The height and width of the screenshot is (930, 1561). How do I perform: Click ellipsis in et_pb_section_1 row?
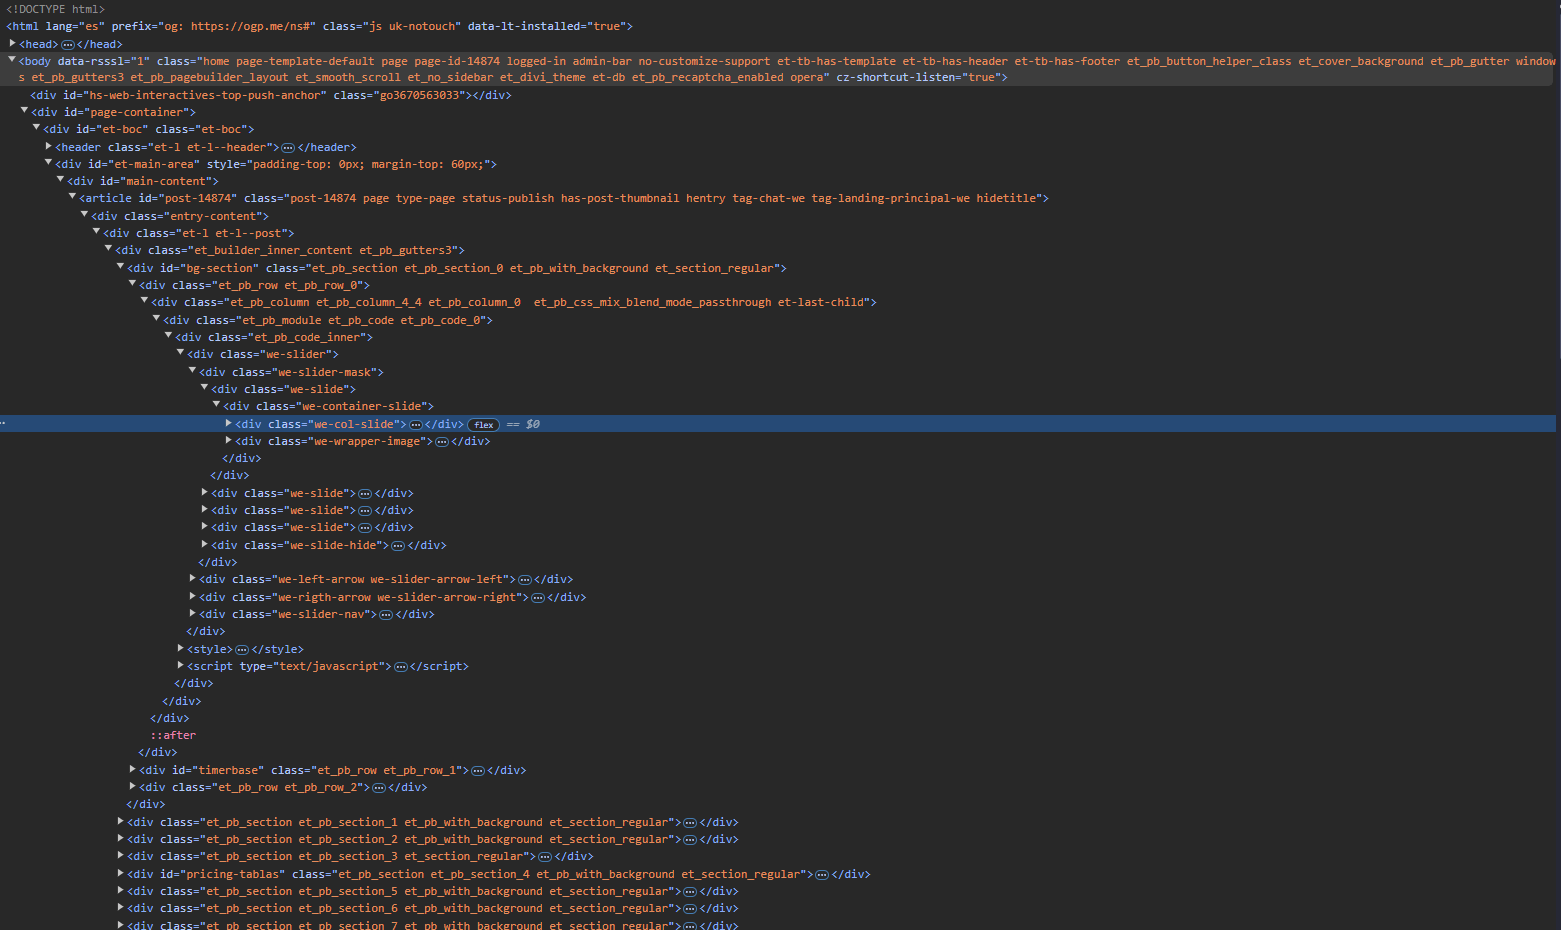(x=690, y=822)
